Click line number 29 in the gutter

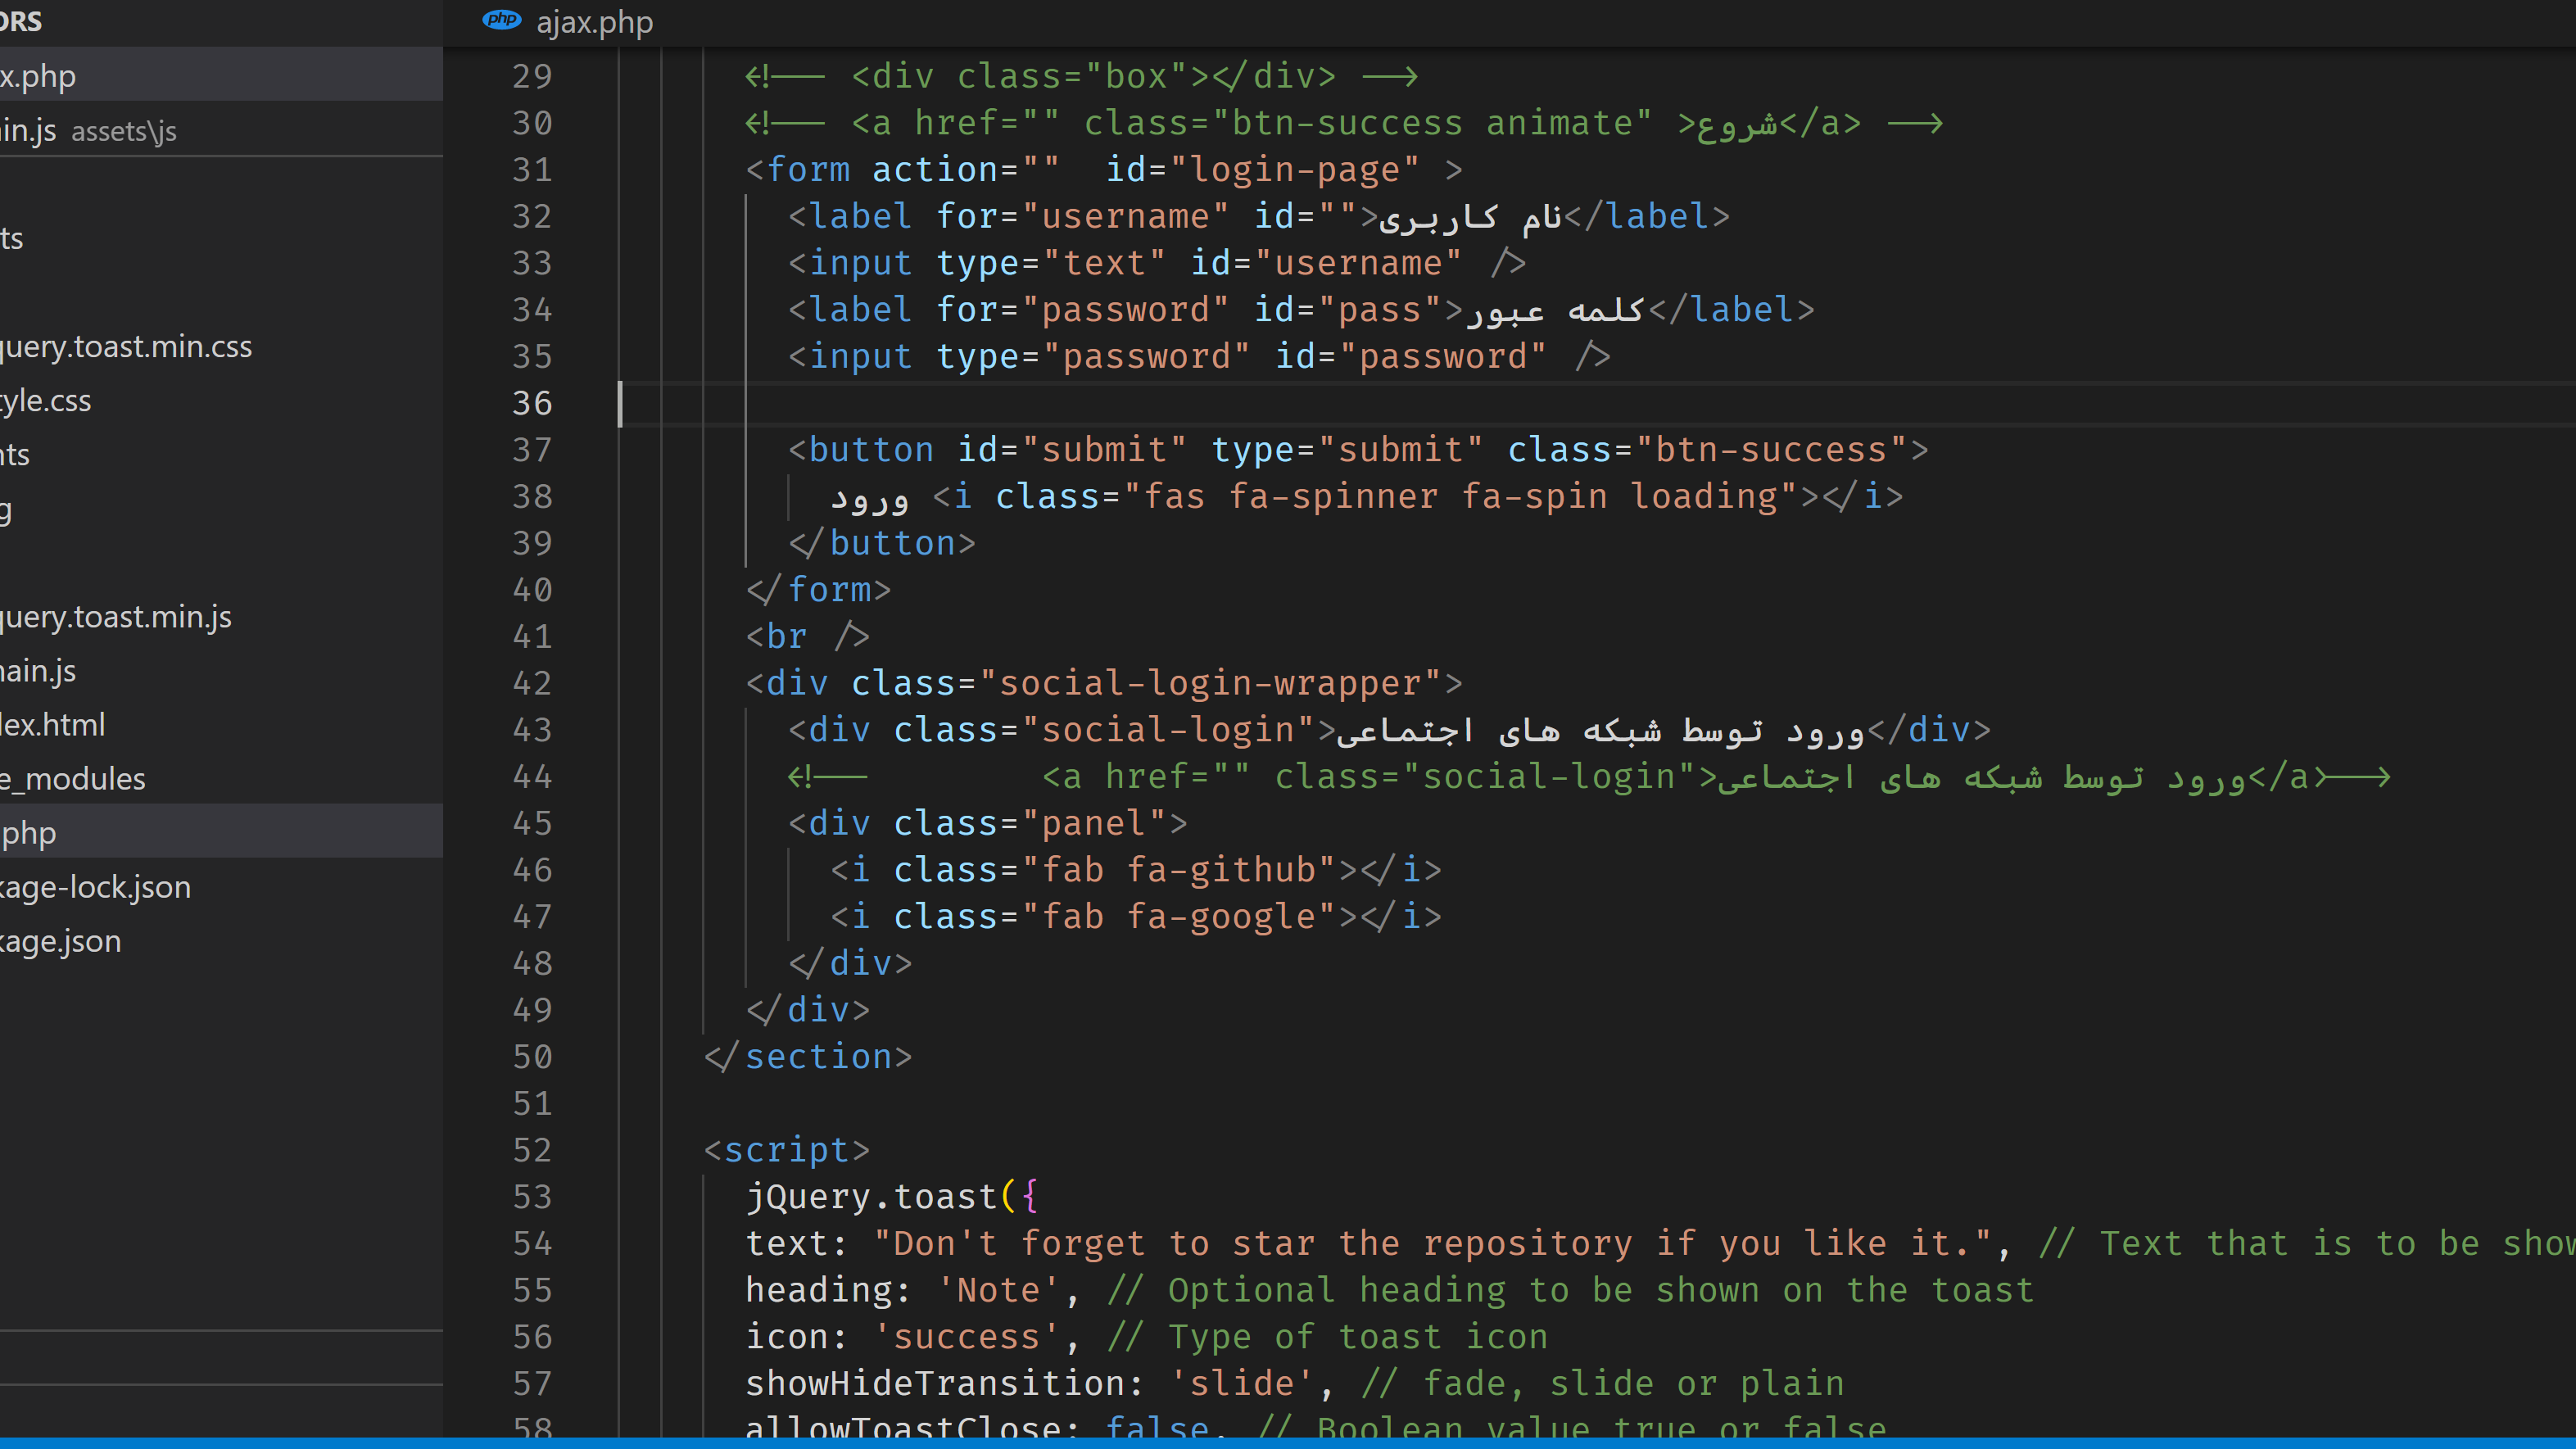(532, 76)
